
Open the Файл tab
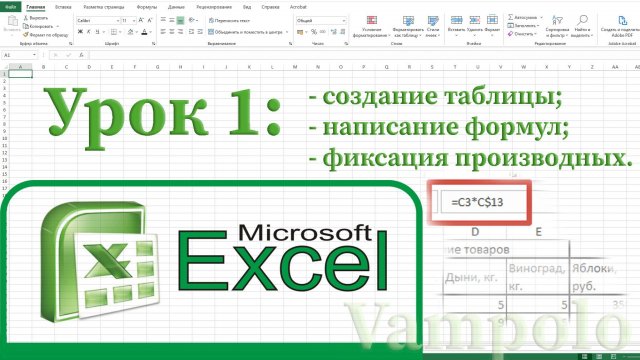tap(11, 7)
